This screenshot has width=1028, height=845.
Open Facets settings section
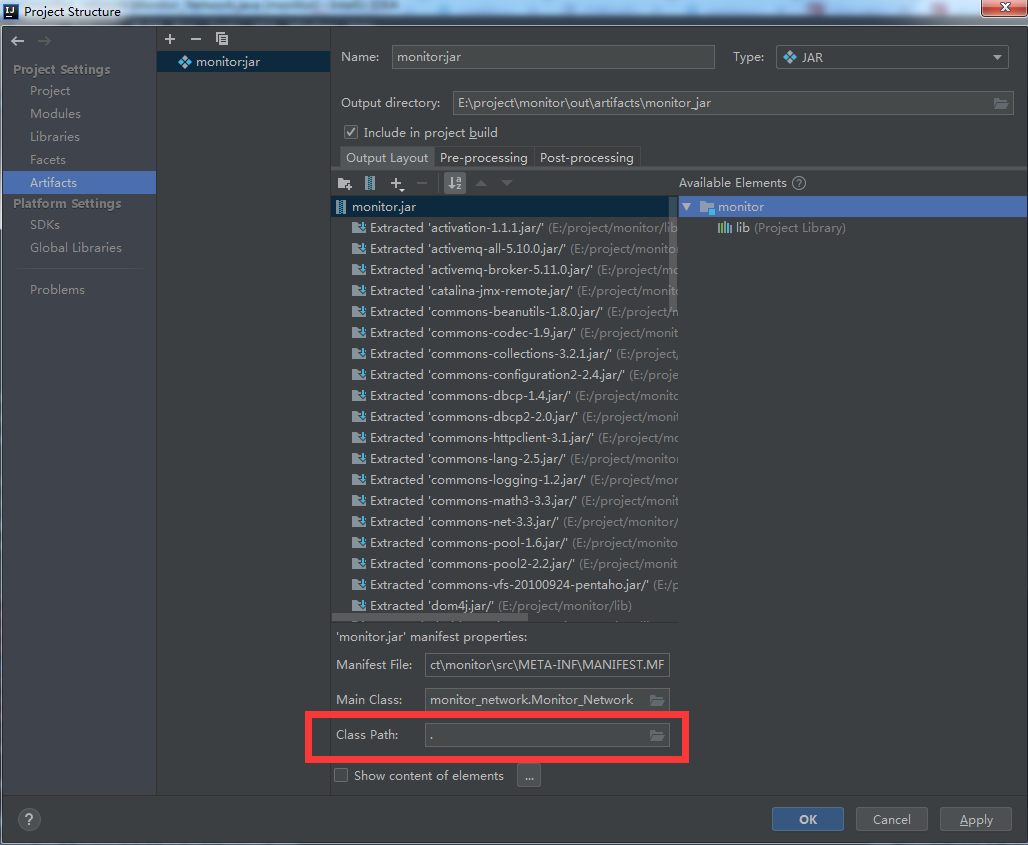47,159
